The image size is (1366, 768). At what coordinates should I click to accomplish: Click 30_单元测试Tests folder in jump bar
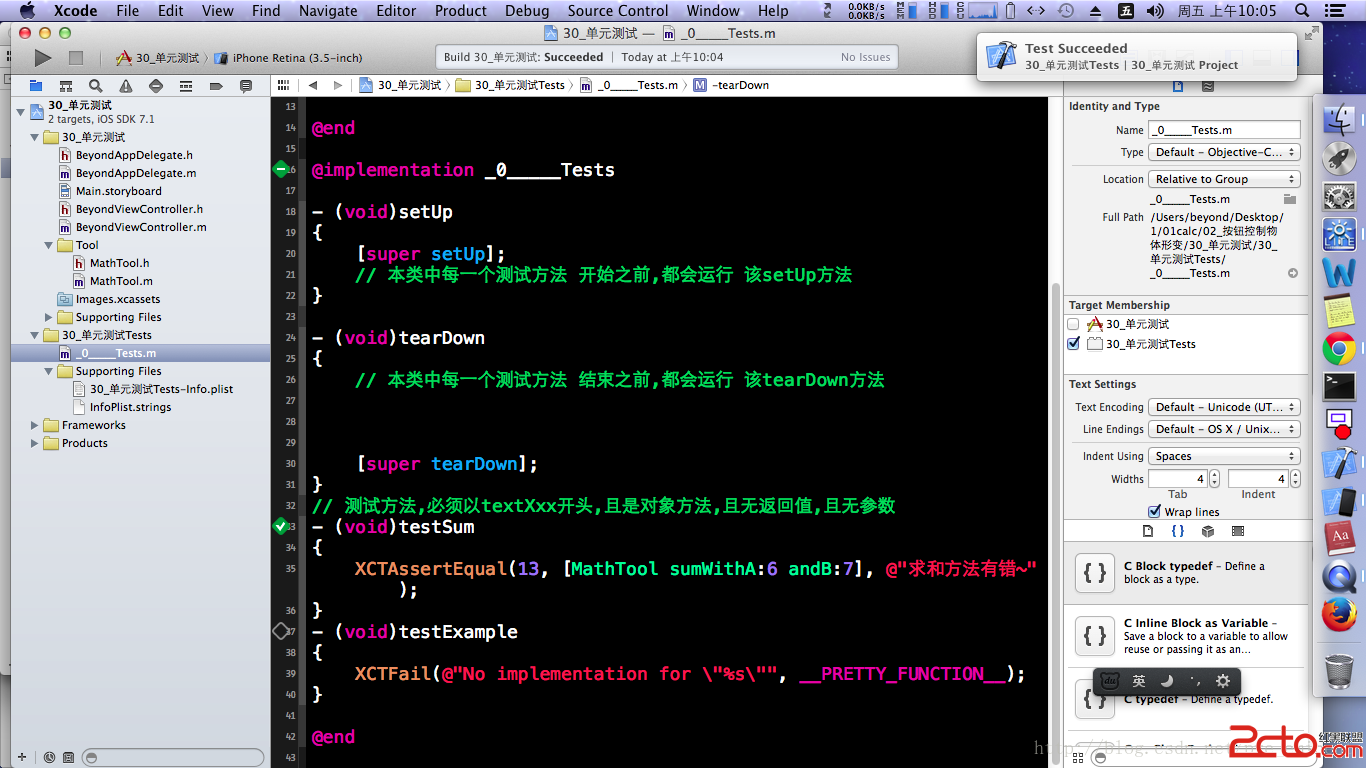(x=511, y=85)
